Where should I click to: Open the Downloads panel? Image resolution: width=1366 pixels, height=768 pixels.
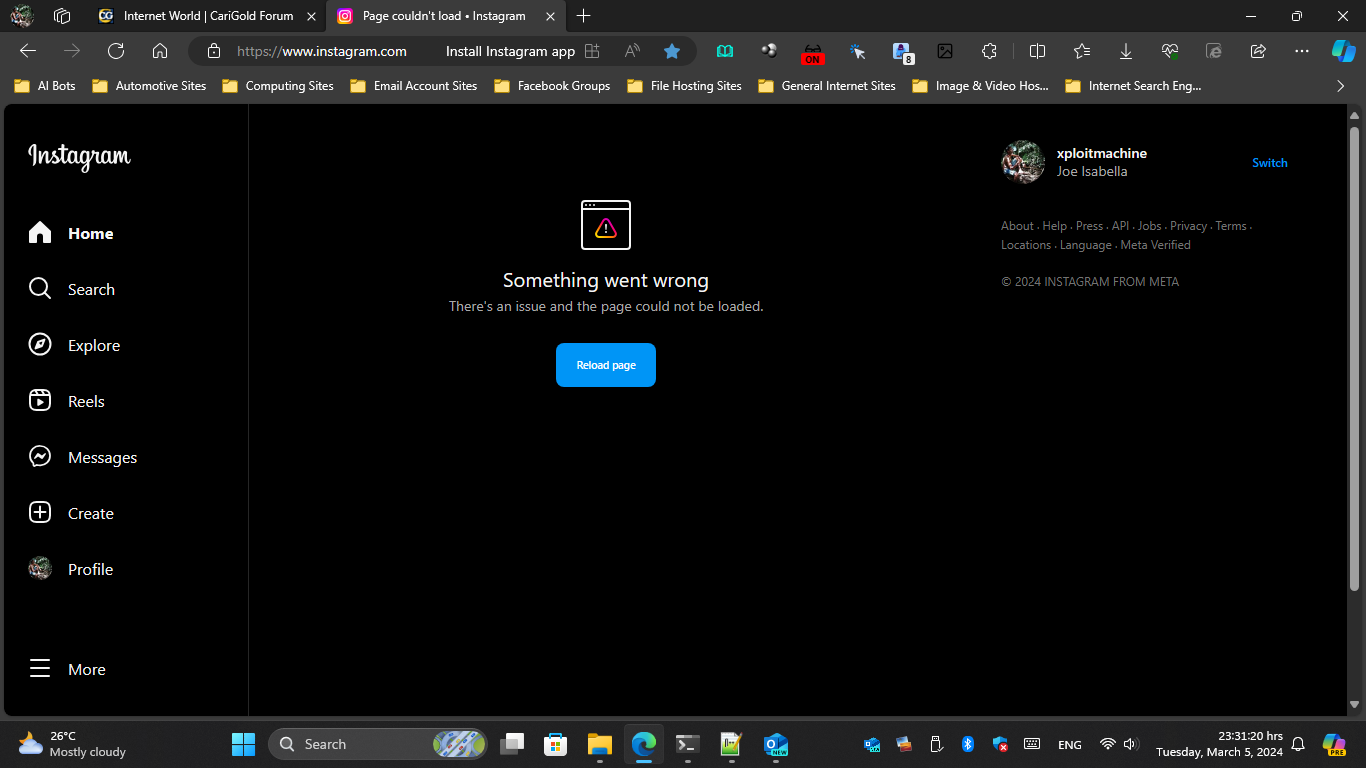pyautogui.click(x=1126, y=51)
